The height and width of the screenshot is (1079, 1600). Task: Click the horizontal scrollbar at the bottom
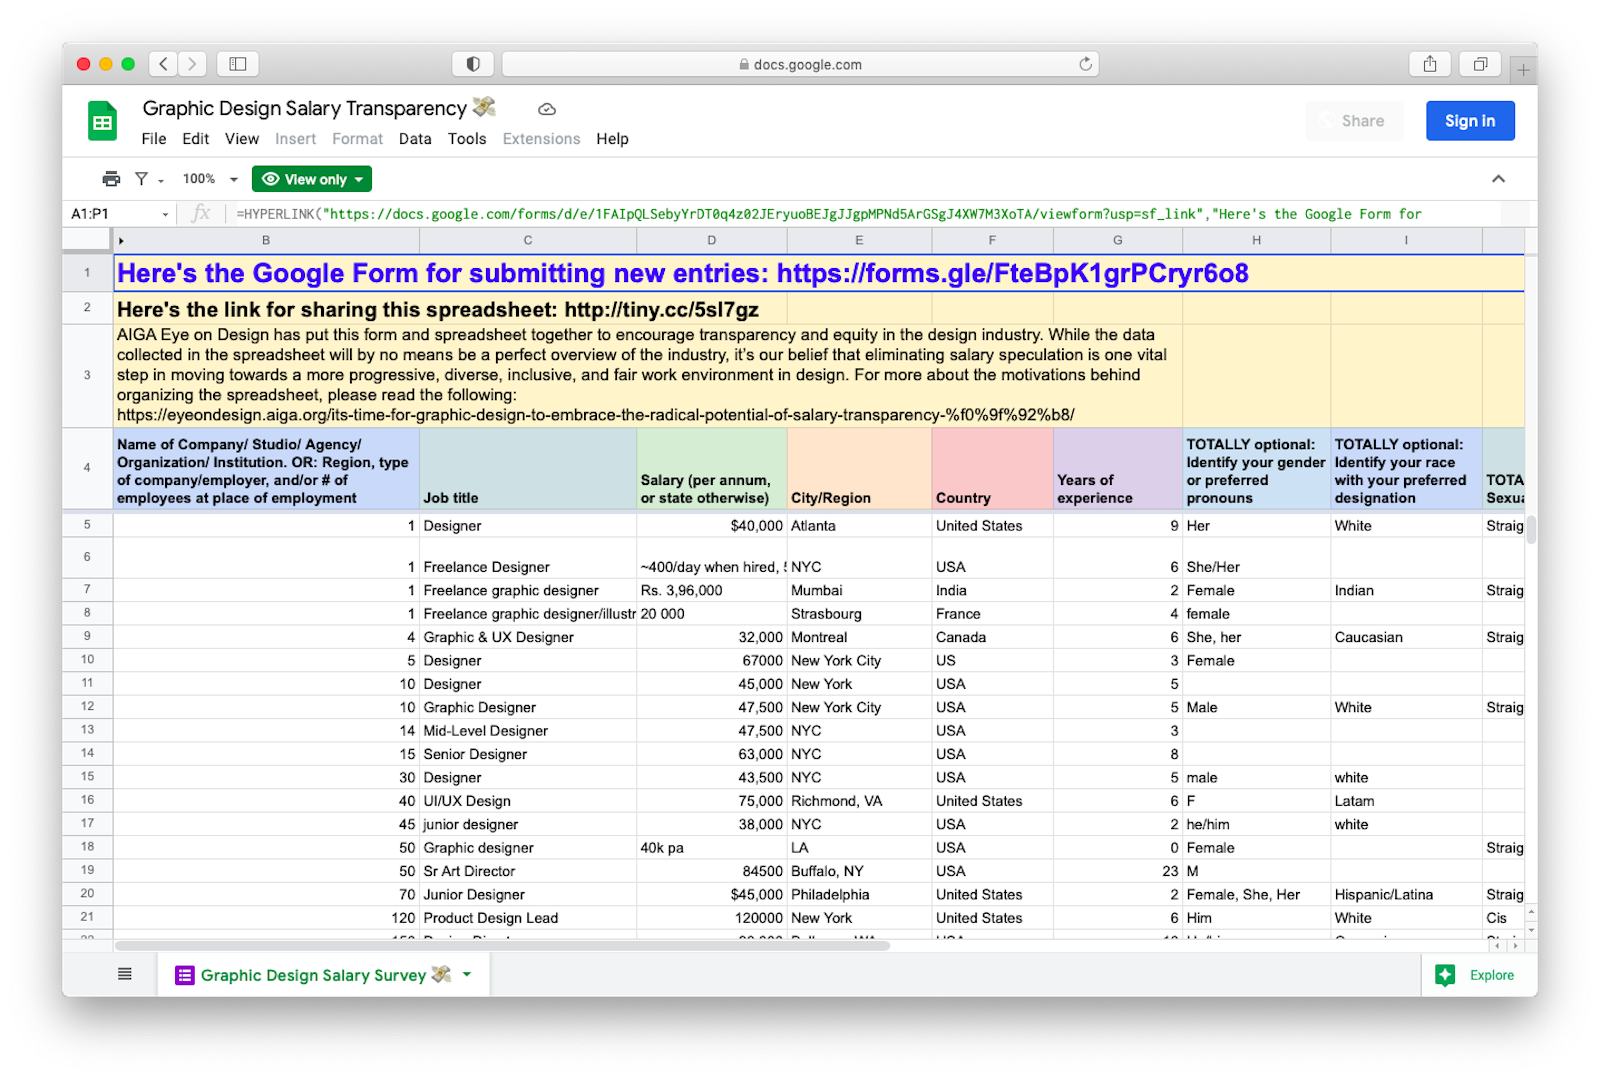(502, 945)
